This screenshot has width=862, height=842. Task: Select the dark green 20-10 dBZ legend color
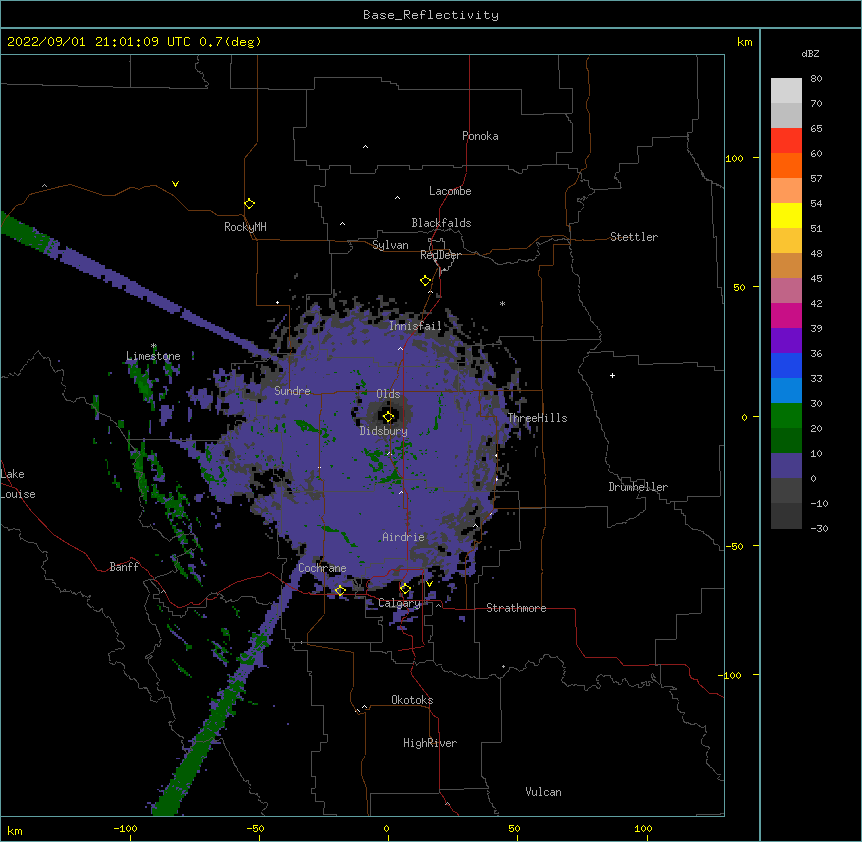[x=786, y=440]
